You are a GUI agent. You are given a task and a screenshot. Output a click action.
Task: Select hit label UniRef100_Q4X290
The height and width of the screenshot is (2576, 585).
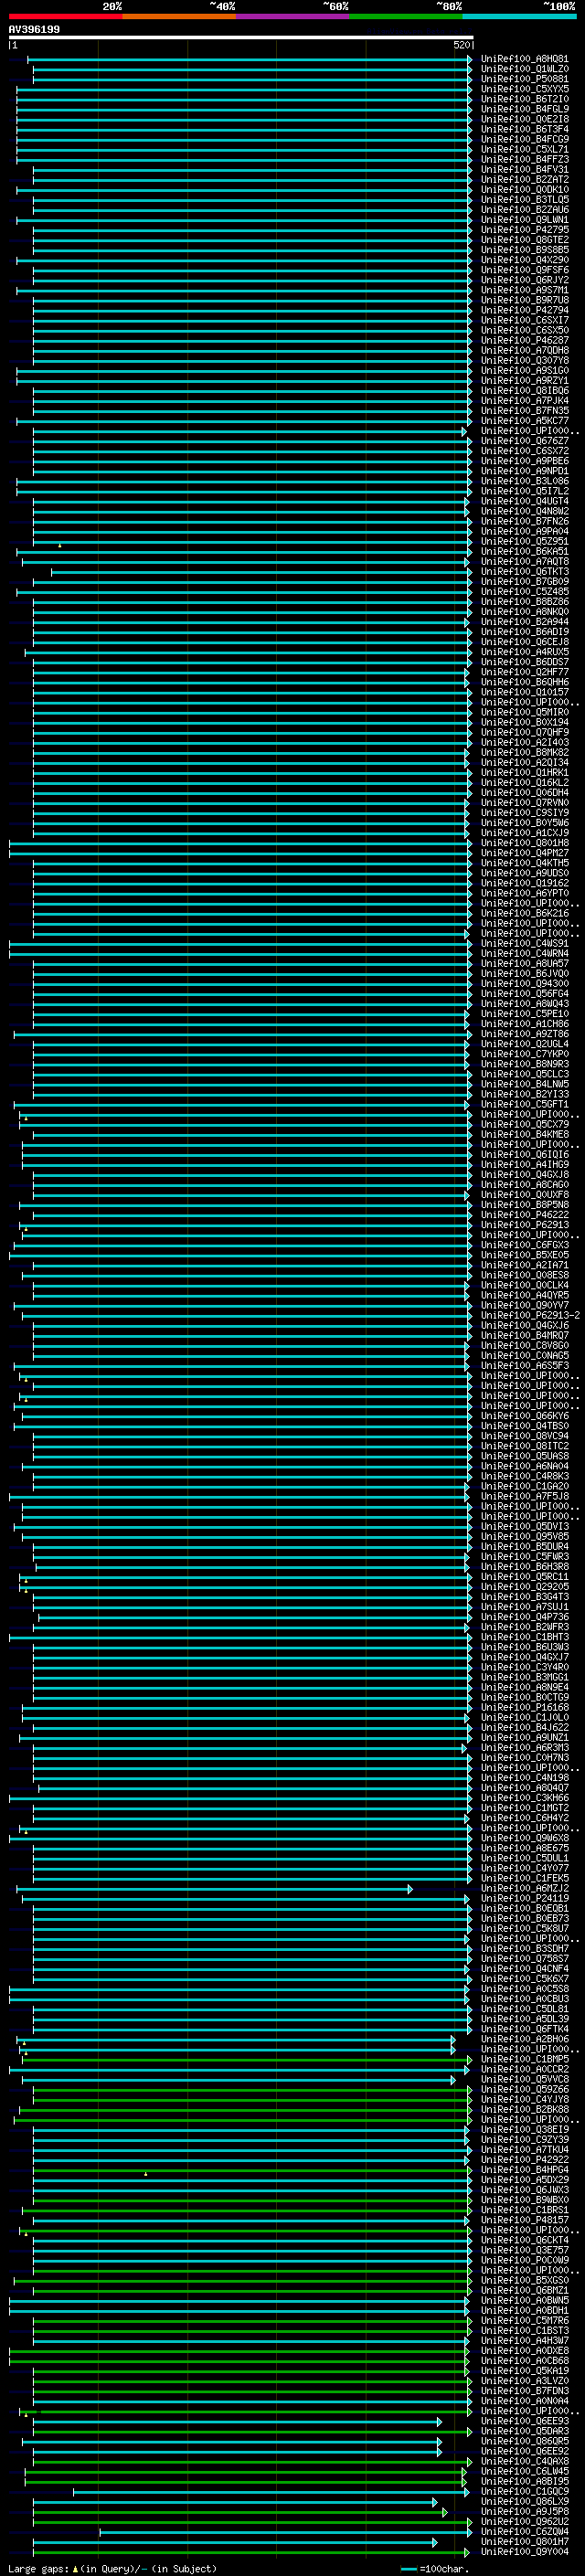coord(524,260)
